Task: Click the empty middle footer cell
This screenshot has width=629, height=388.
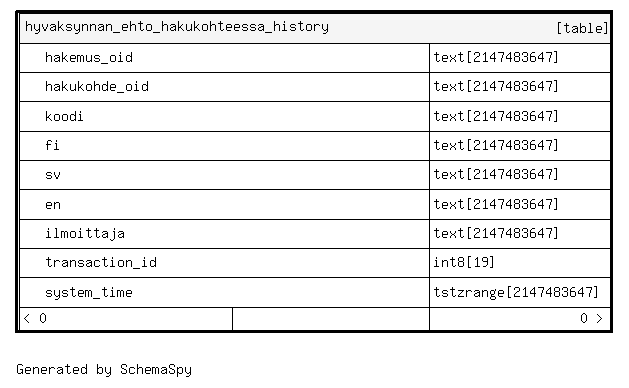Action: click(331, 319)
